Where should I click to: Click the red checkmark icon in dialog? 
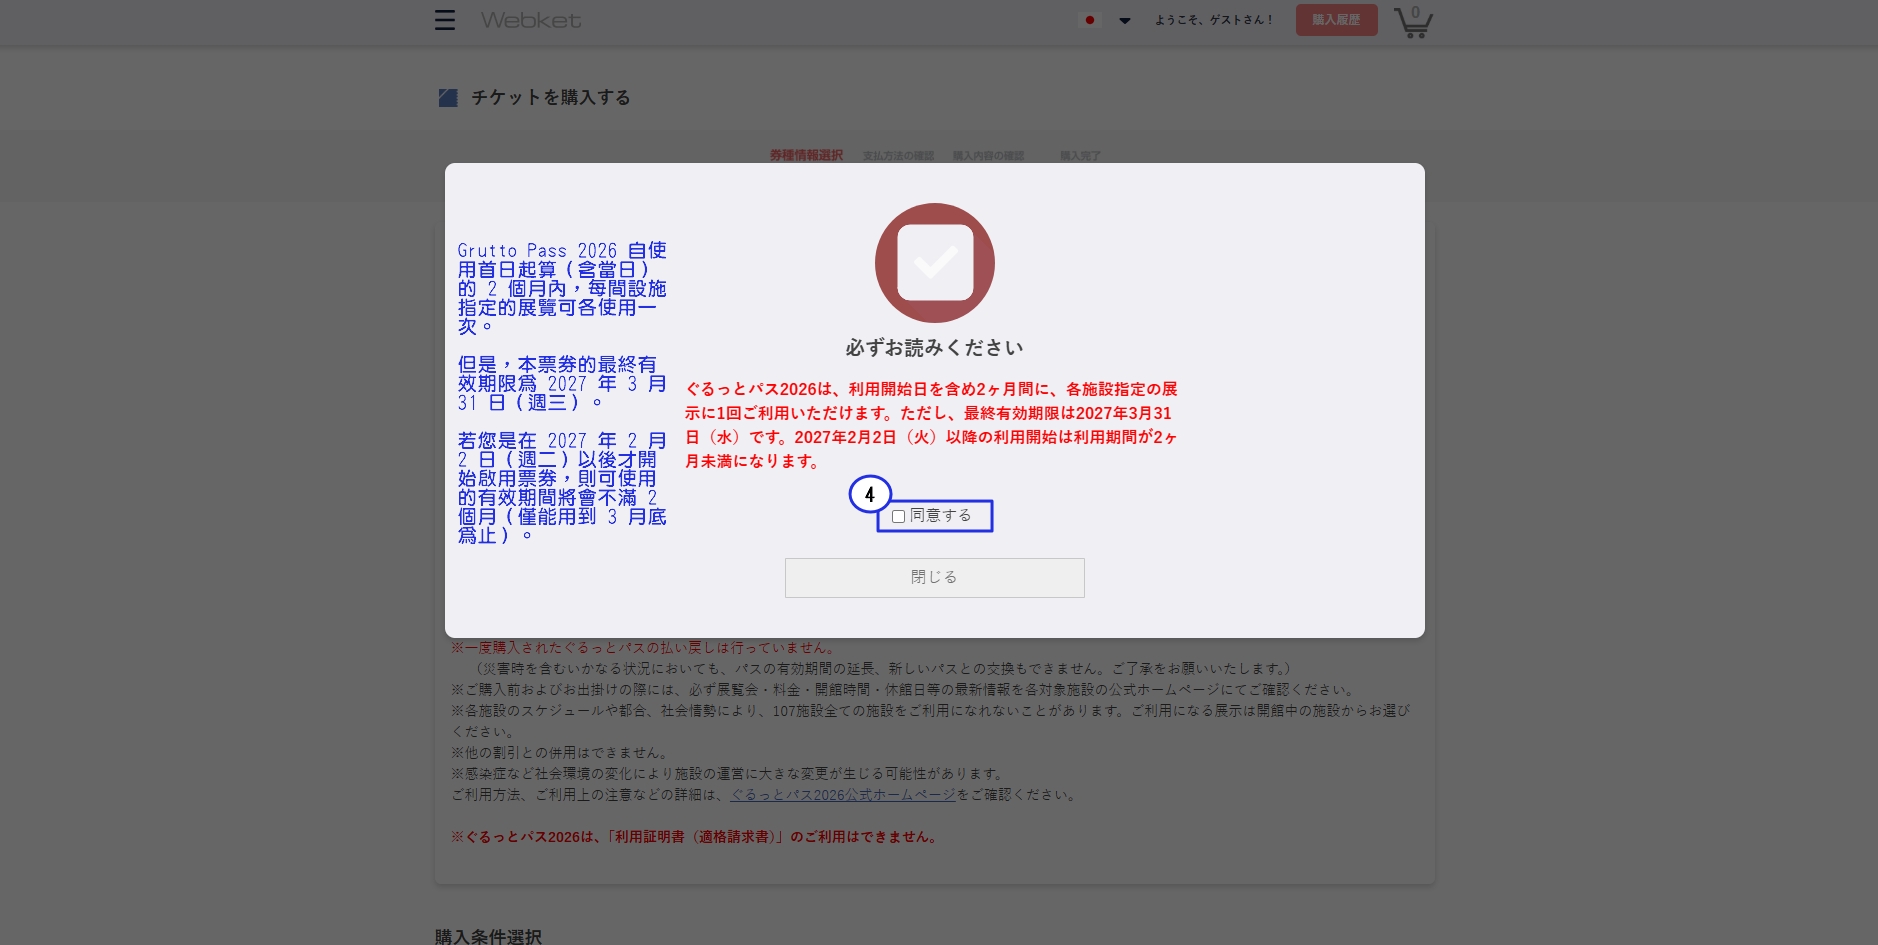[x=935, y=263]
